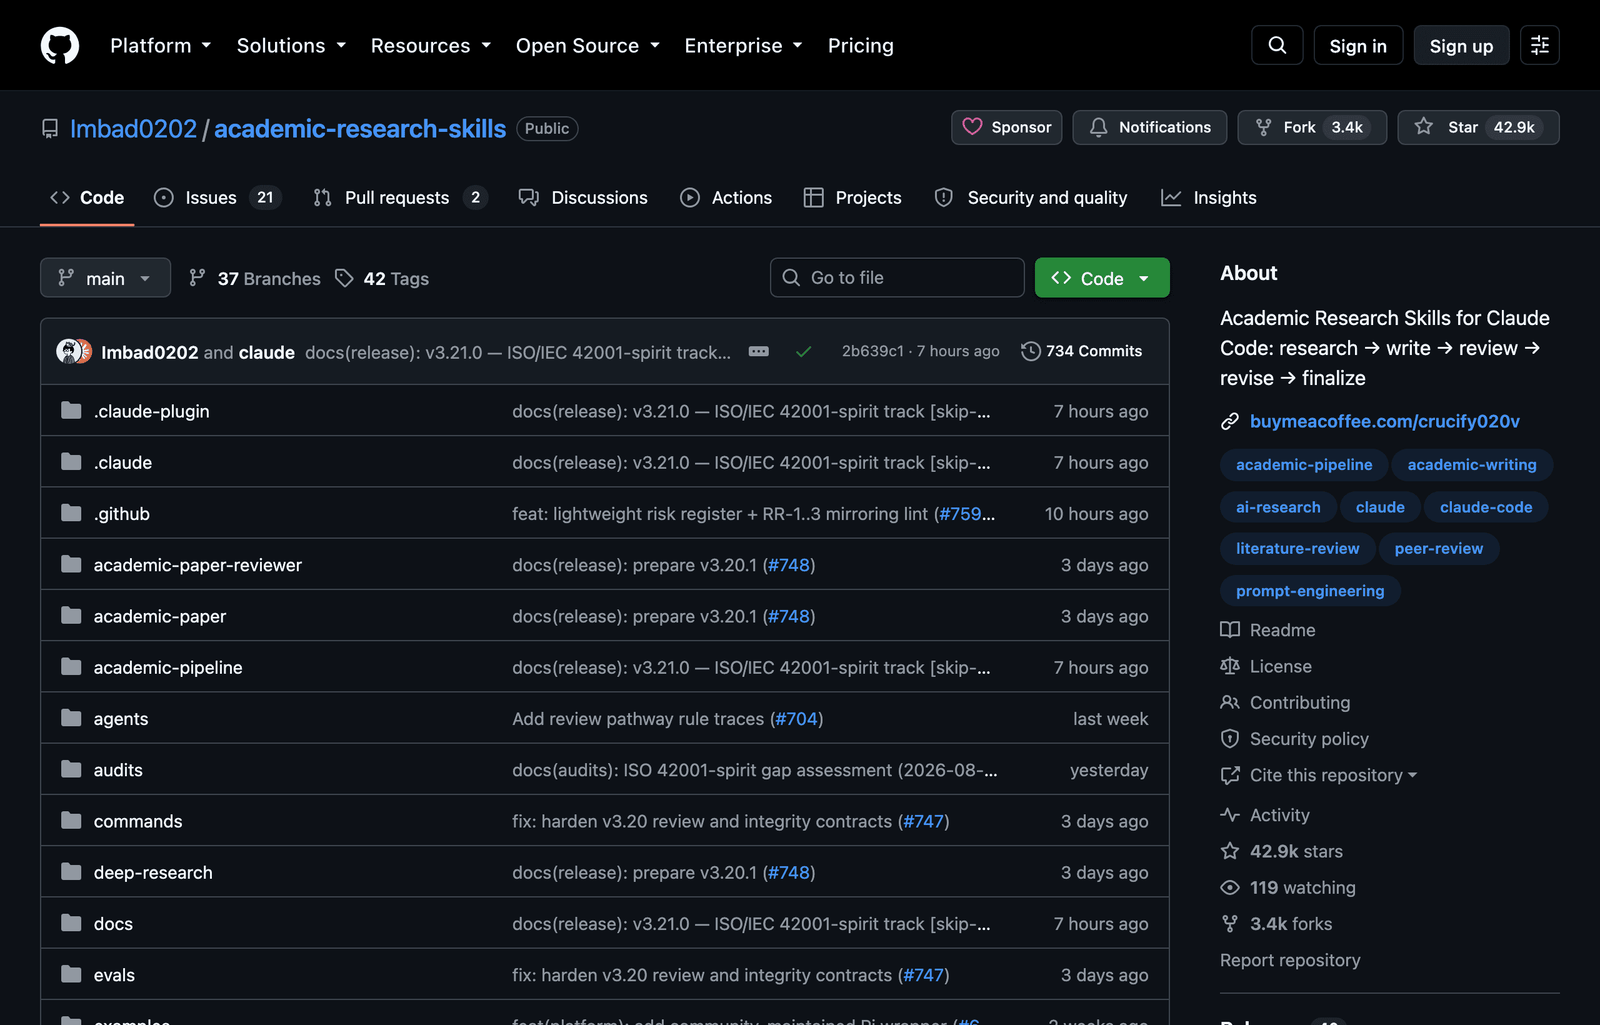Click folder icon for evals
Screen dimensions: 1600x1025
[71, 974]
